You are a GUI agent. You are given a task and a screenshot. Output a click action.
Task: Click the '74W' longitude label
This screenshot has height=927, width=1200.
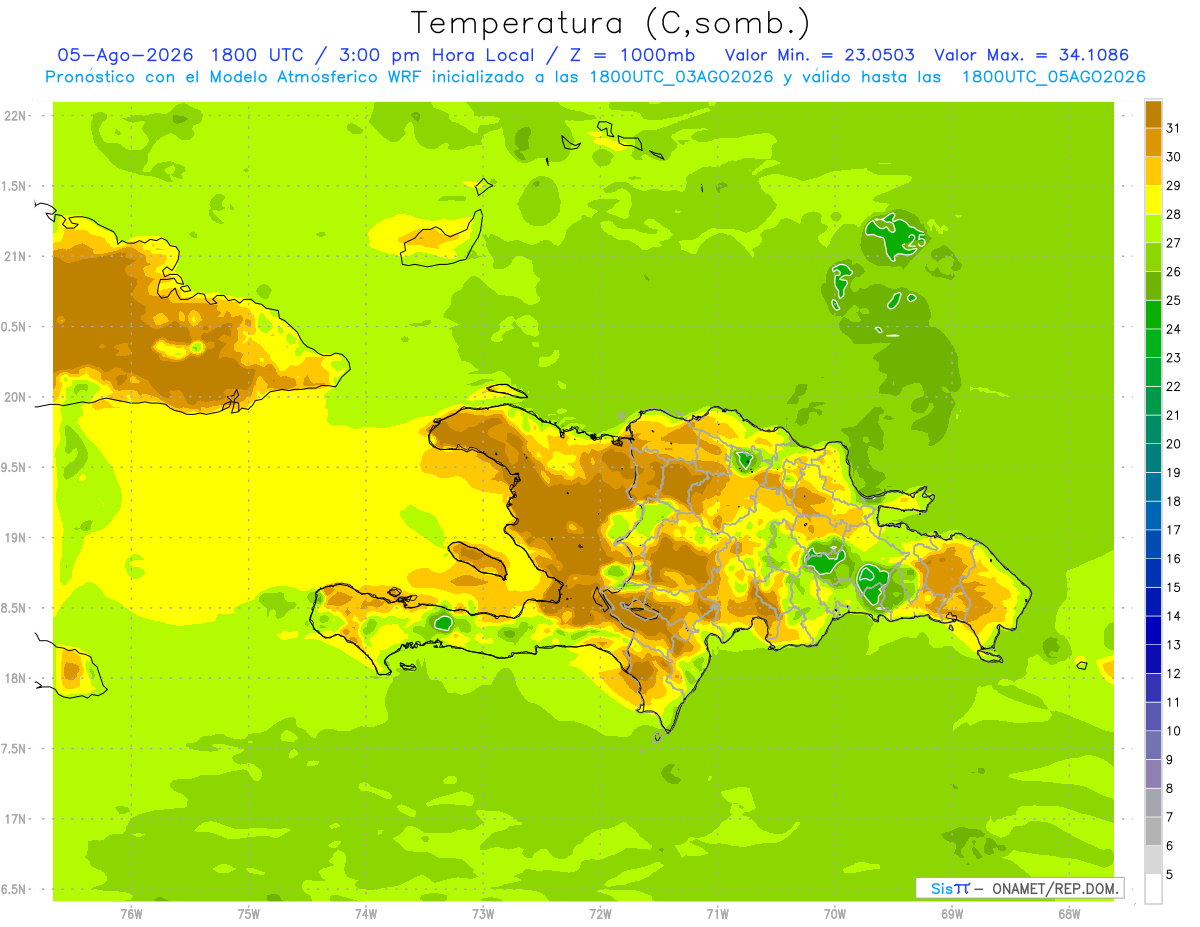pyautogui.click(x=365, y=913)
